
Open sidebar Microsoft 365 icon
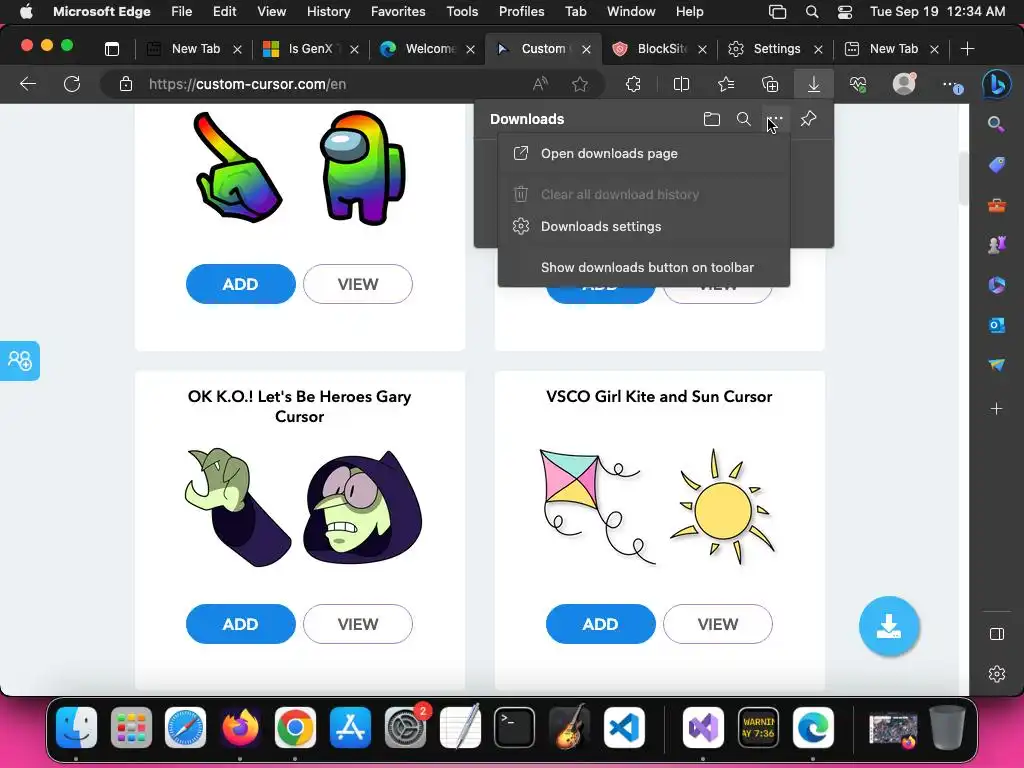[997, 285]
